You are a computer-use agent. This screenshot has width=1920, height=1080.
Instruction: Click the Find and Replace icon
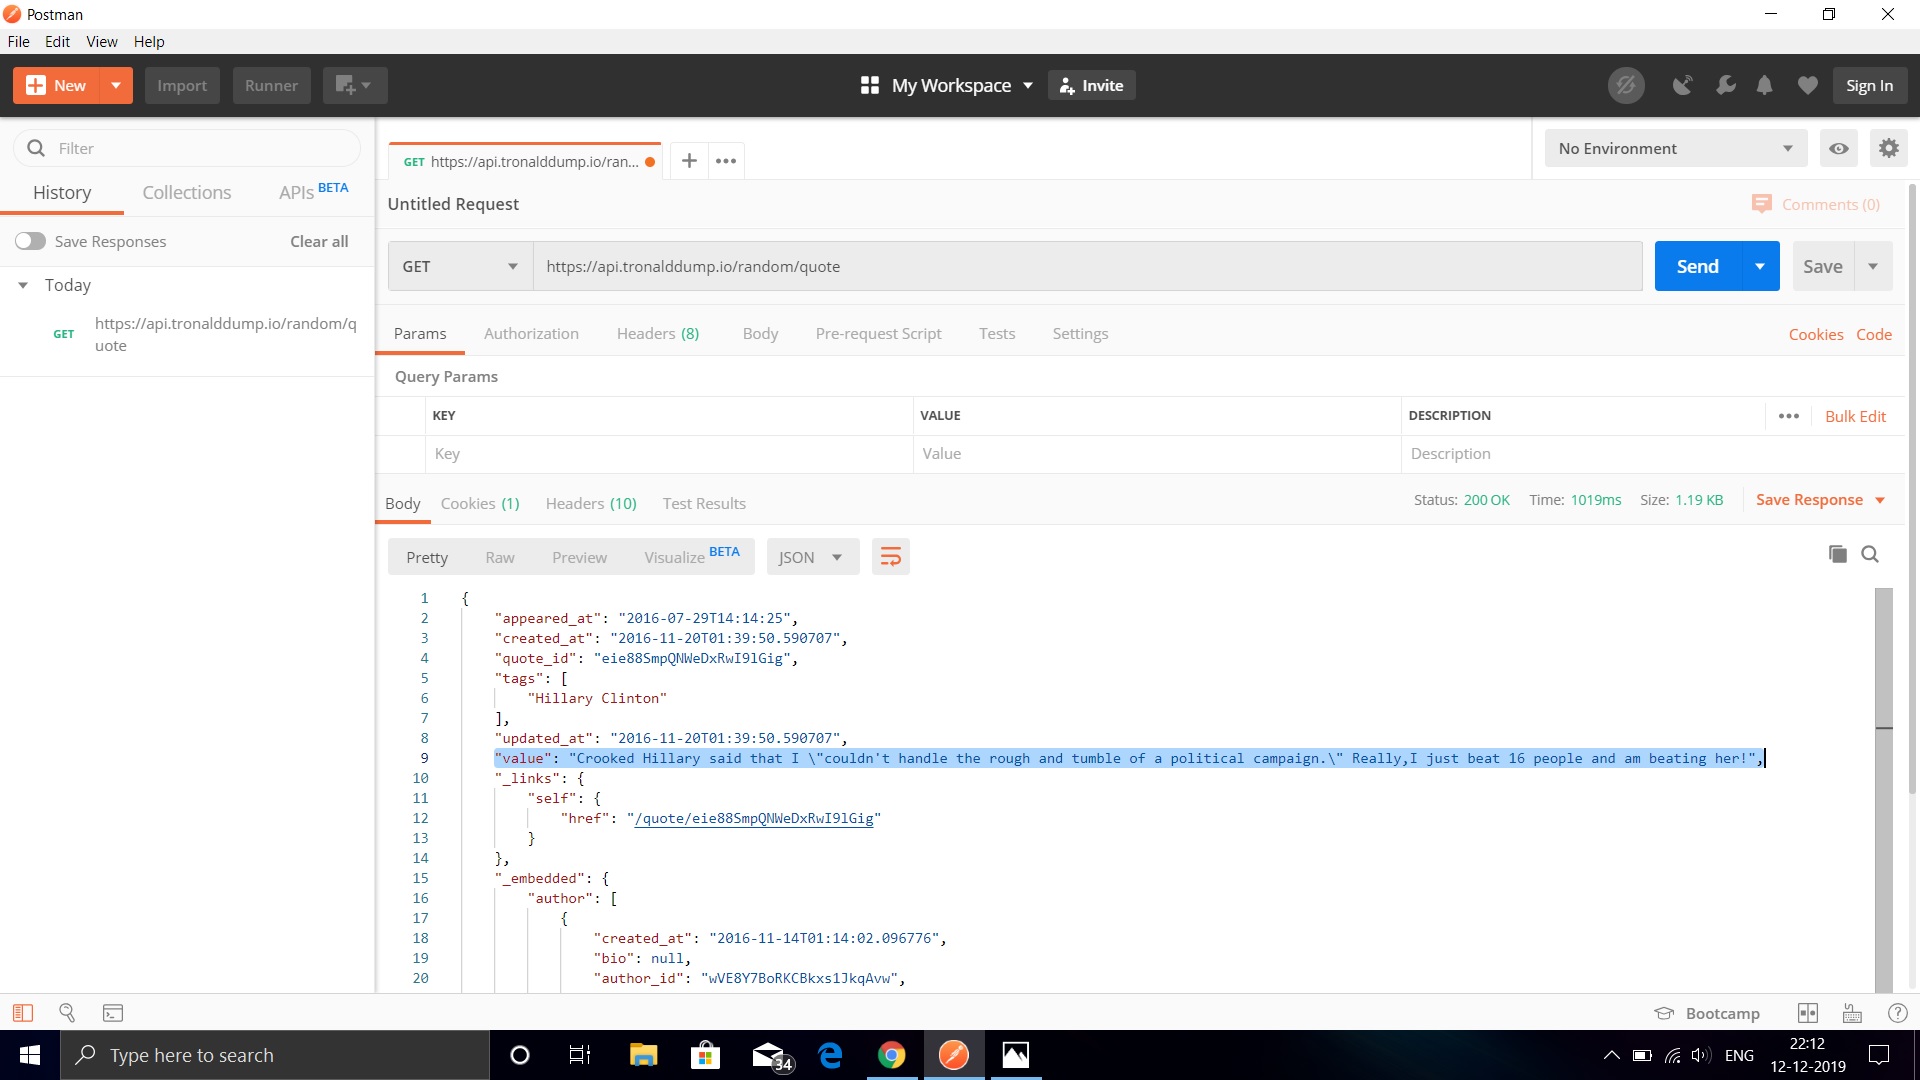[x=67, y=1013]
